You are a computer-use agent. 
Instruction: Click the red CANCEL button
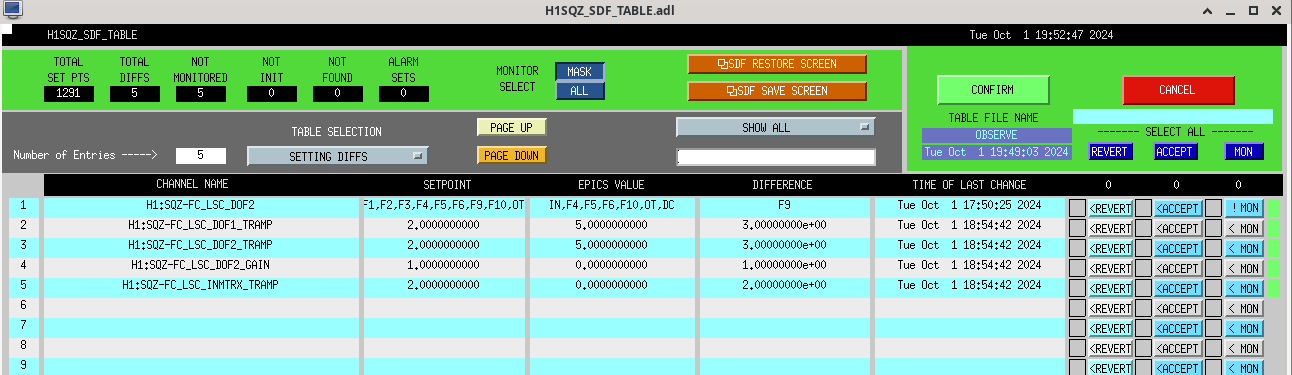tap(1178, 90)
